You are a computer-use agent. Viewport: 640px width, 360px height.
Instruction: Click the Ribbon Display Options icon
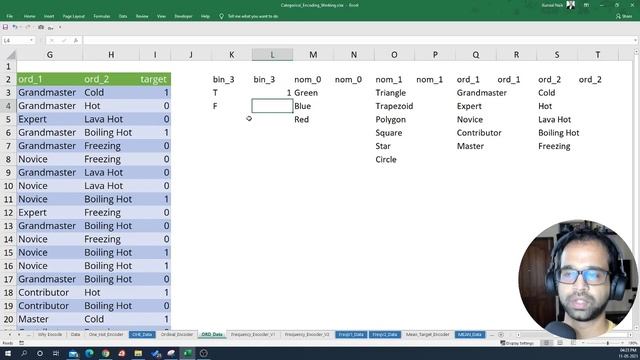click(x=586, y=5)
